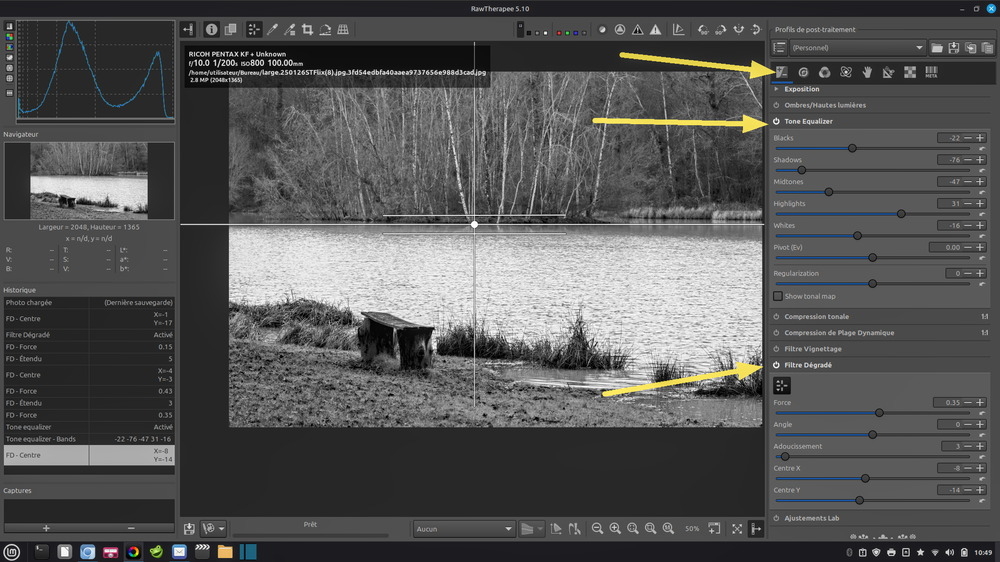This screenshot has width=1000, height=562.
Task: Adjust the Highlights slider handle
Action: (x=901, y=214)
